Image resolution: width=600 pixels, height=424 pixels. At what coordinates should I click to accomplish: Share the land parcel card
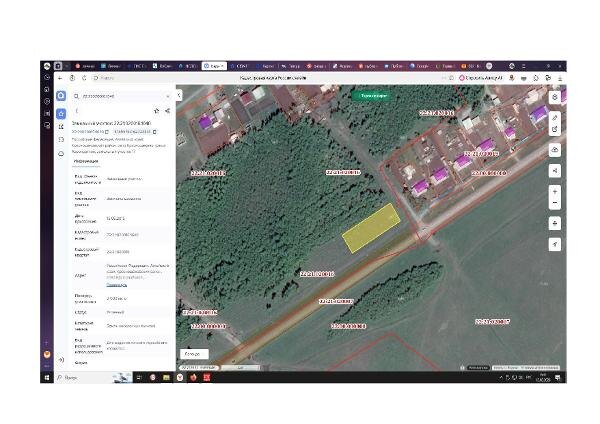(167, 111)
